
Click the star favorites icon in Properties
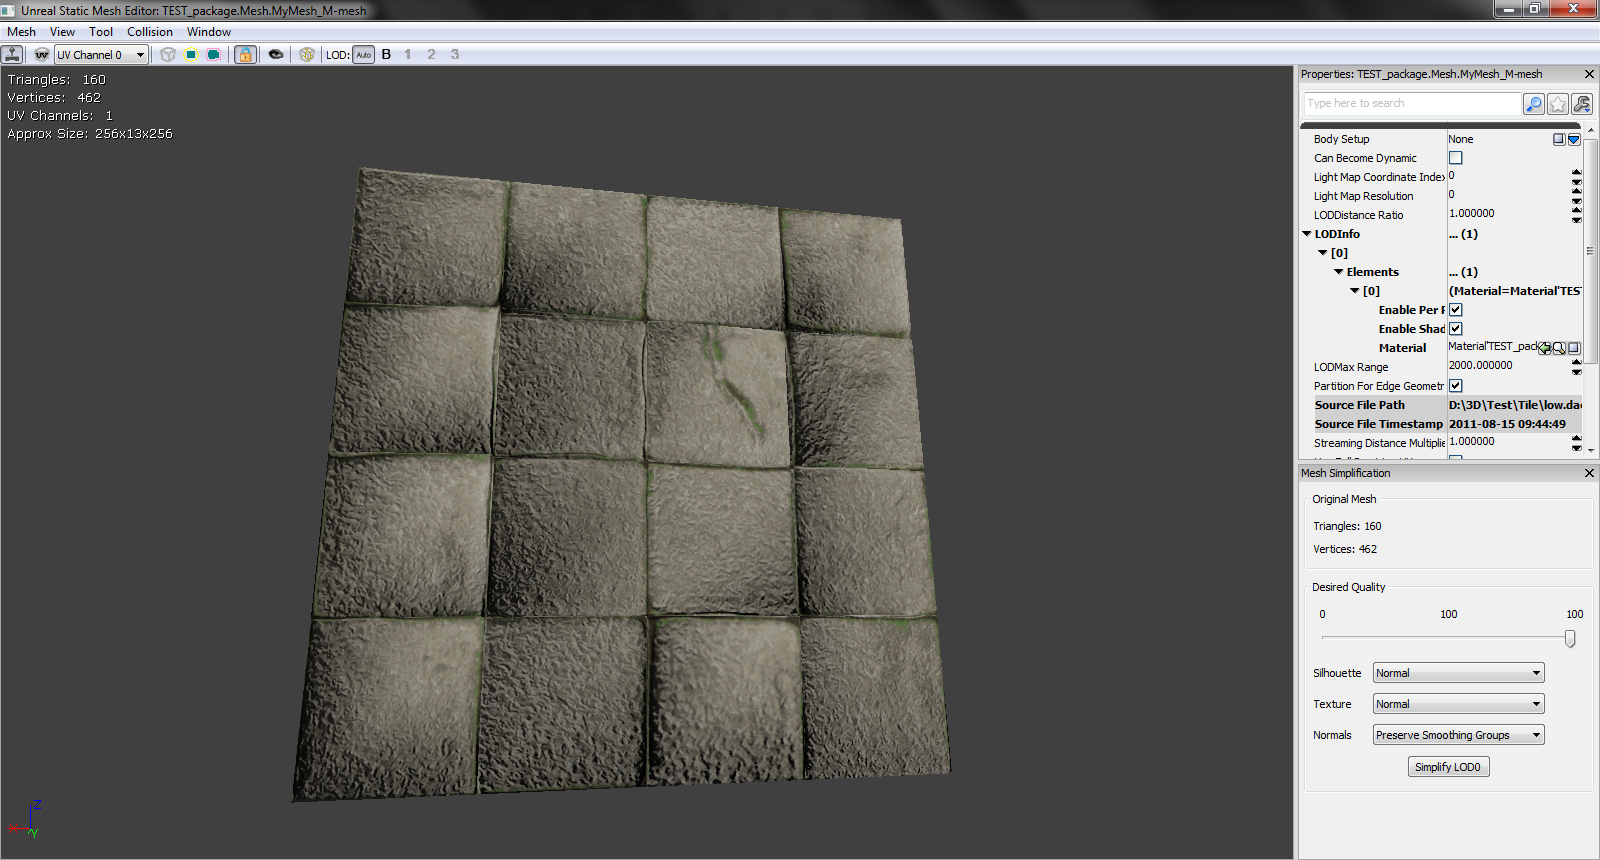[1557, 104]
